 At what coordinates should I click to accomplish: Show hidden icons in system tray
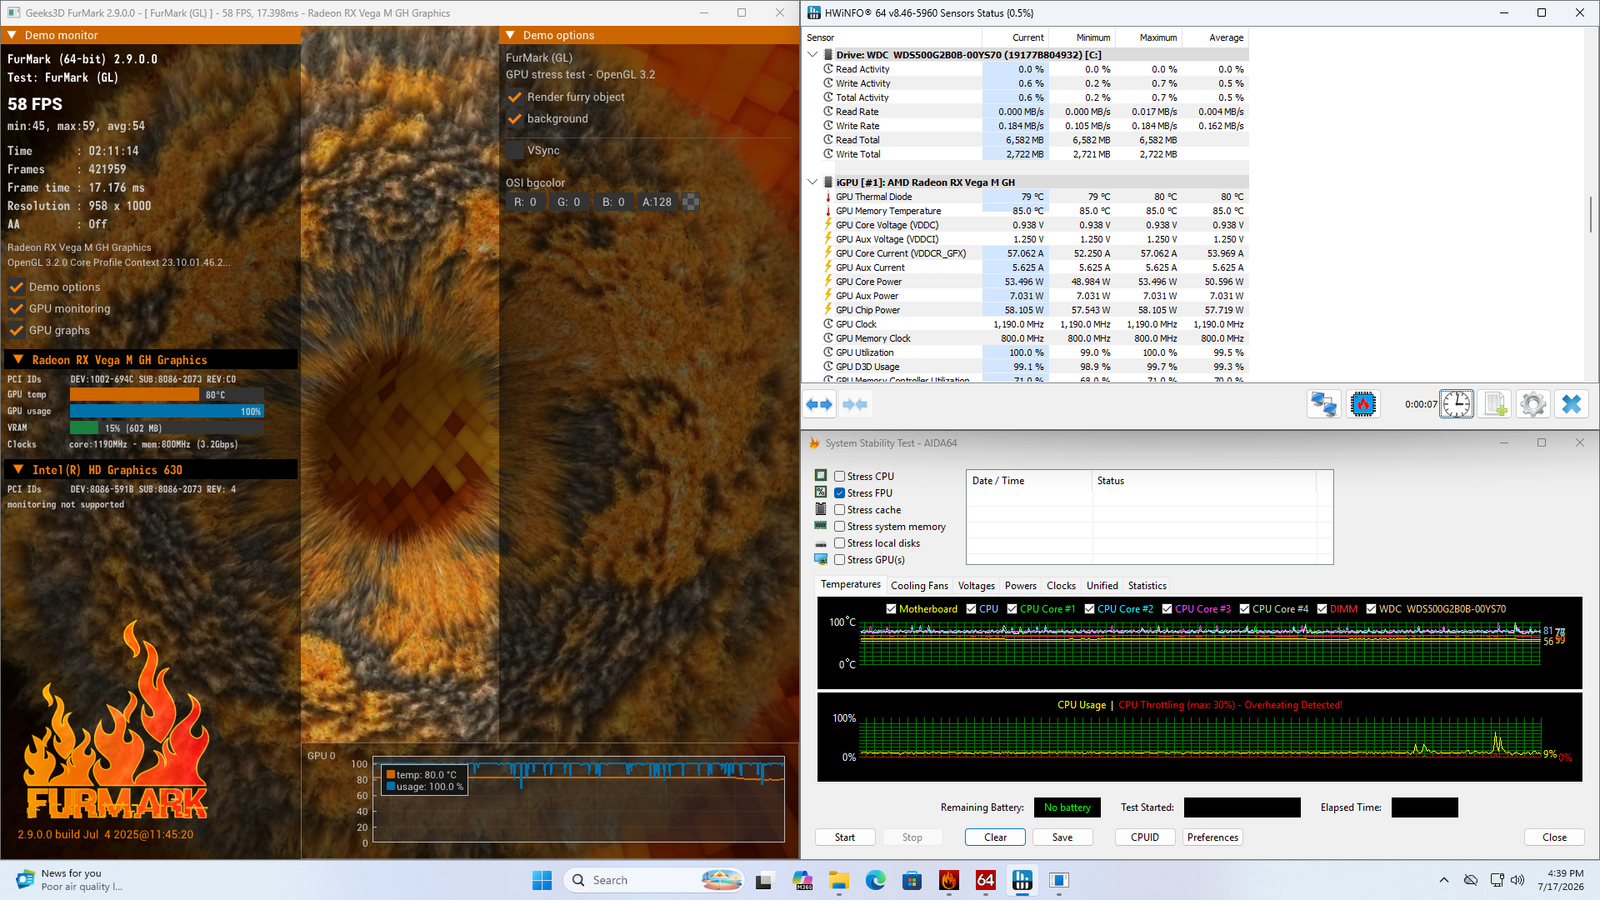click(x=1443, y=880)
